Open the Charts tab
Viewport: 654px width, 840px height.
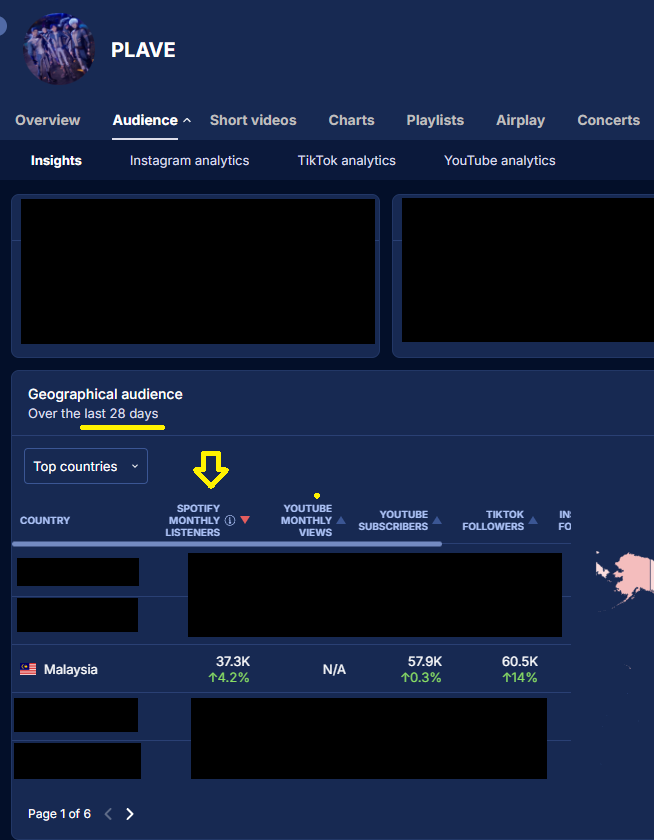point(351,120)
